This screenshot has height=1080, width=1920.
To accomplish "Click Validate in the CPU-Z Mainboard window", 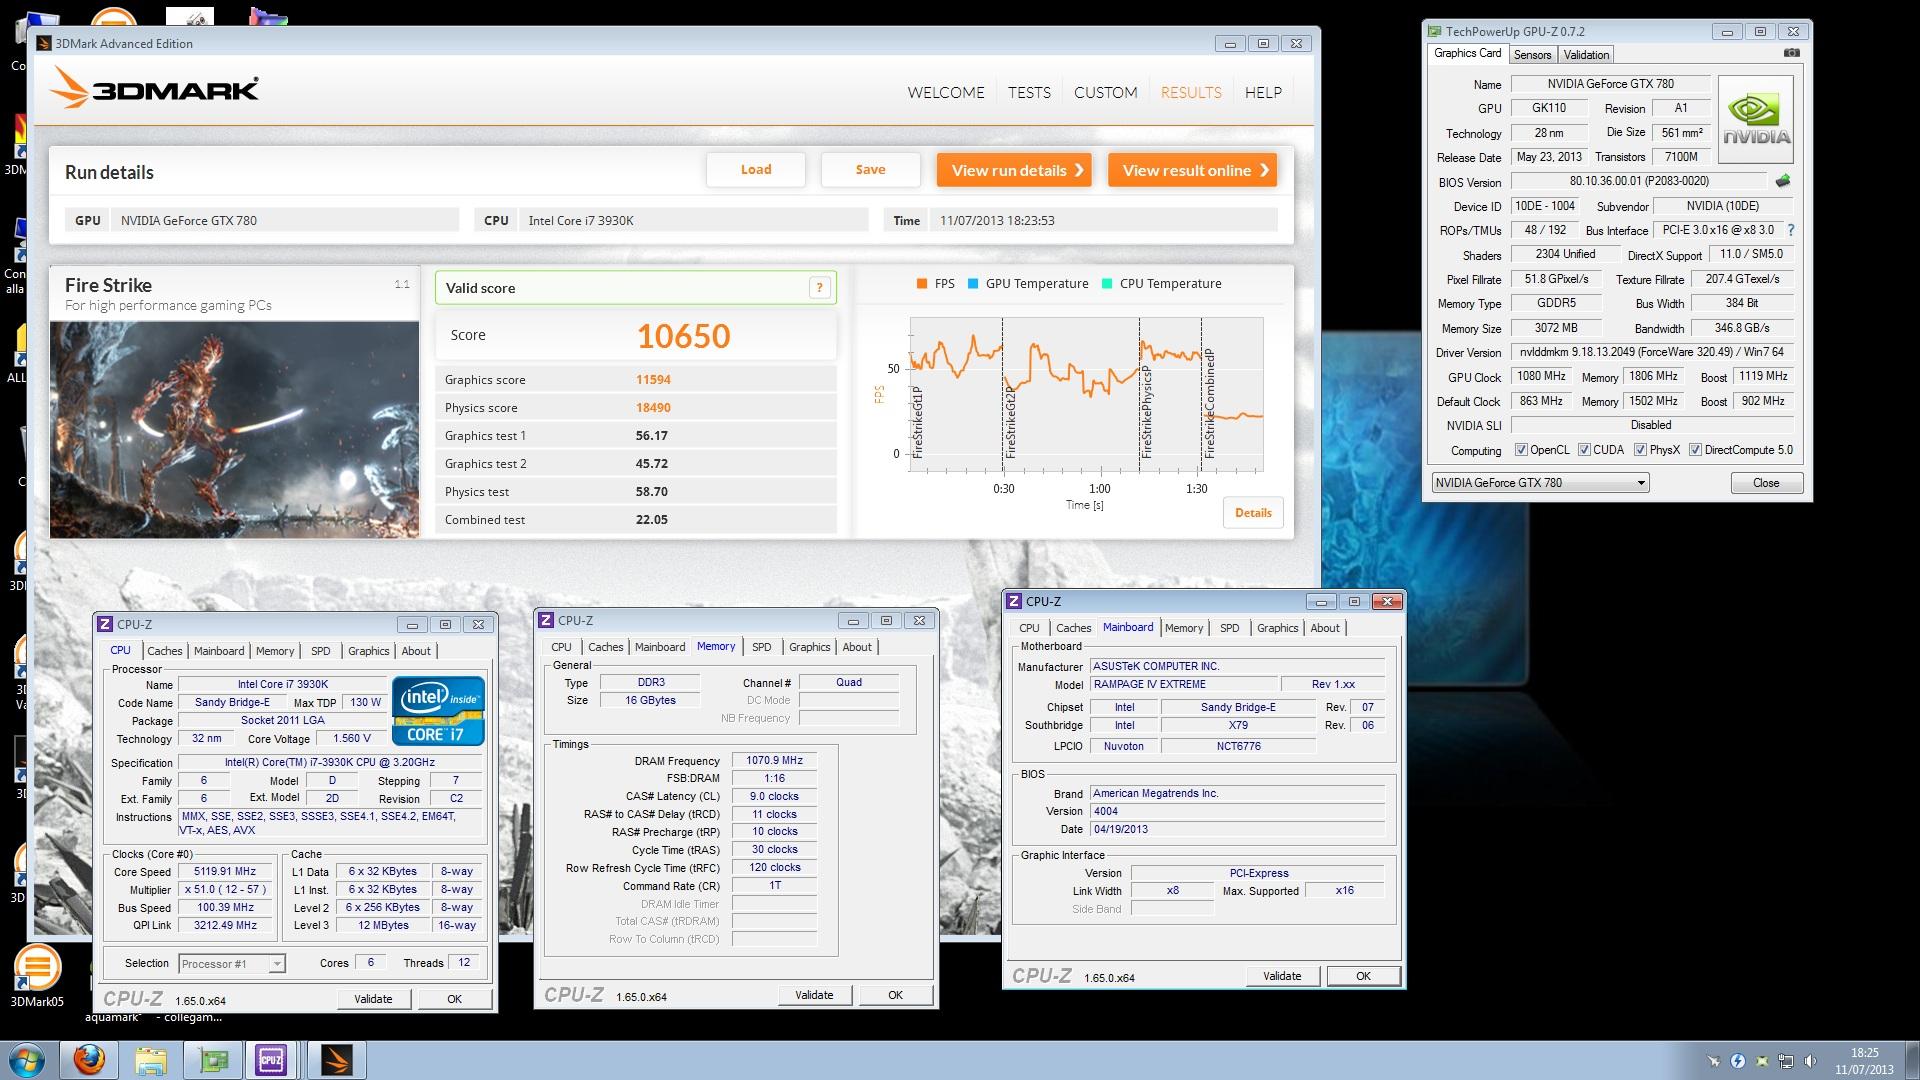I will (x=1282, y=976).
